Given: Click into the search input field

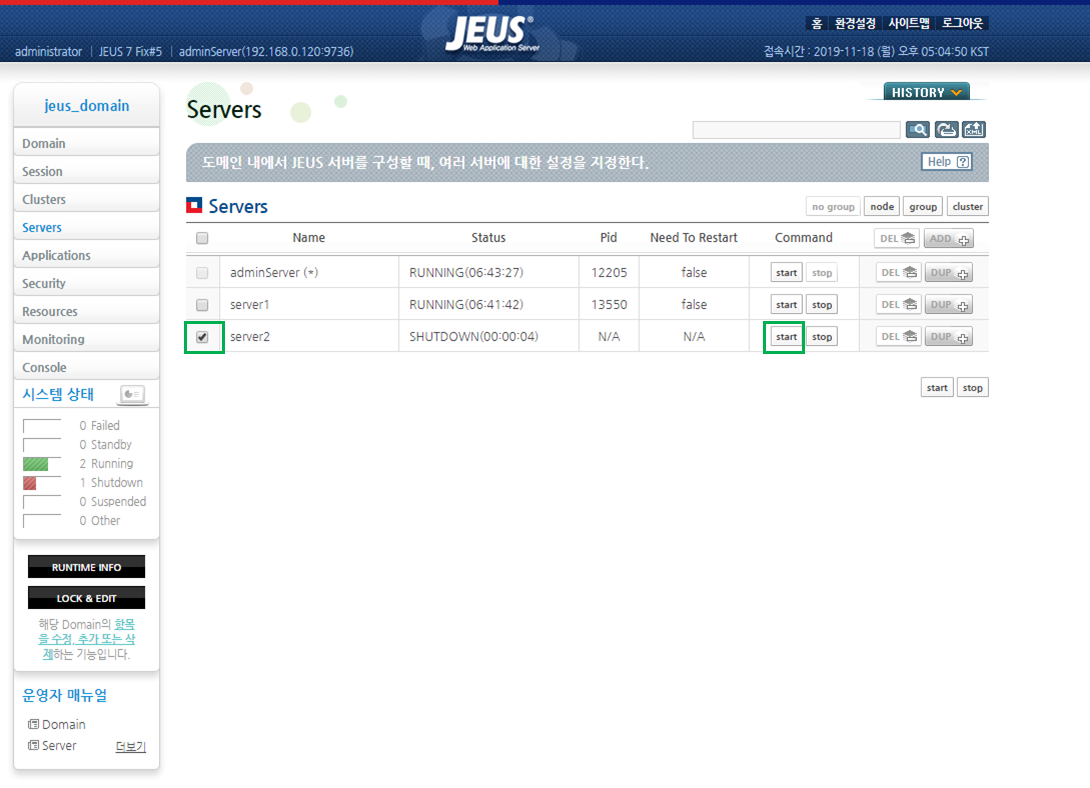Looking at the screenshot, I should tap(797, 130).
